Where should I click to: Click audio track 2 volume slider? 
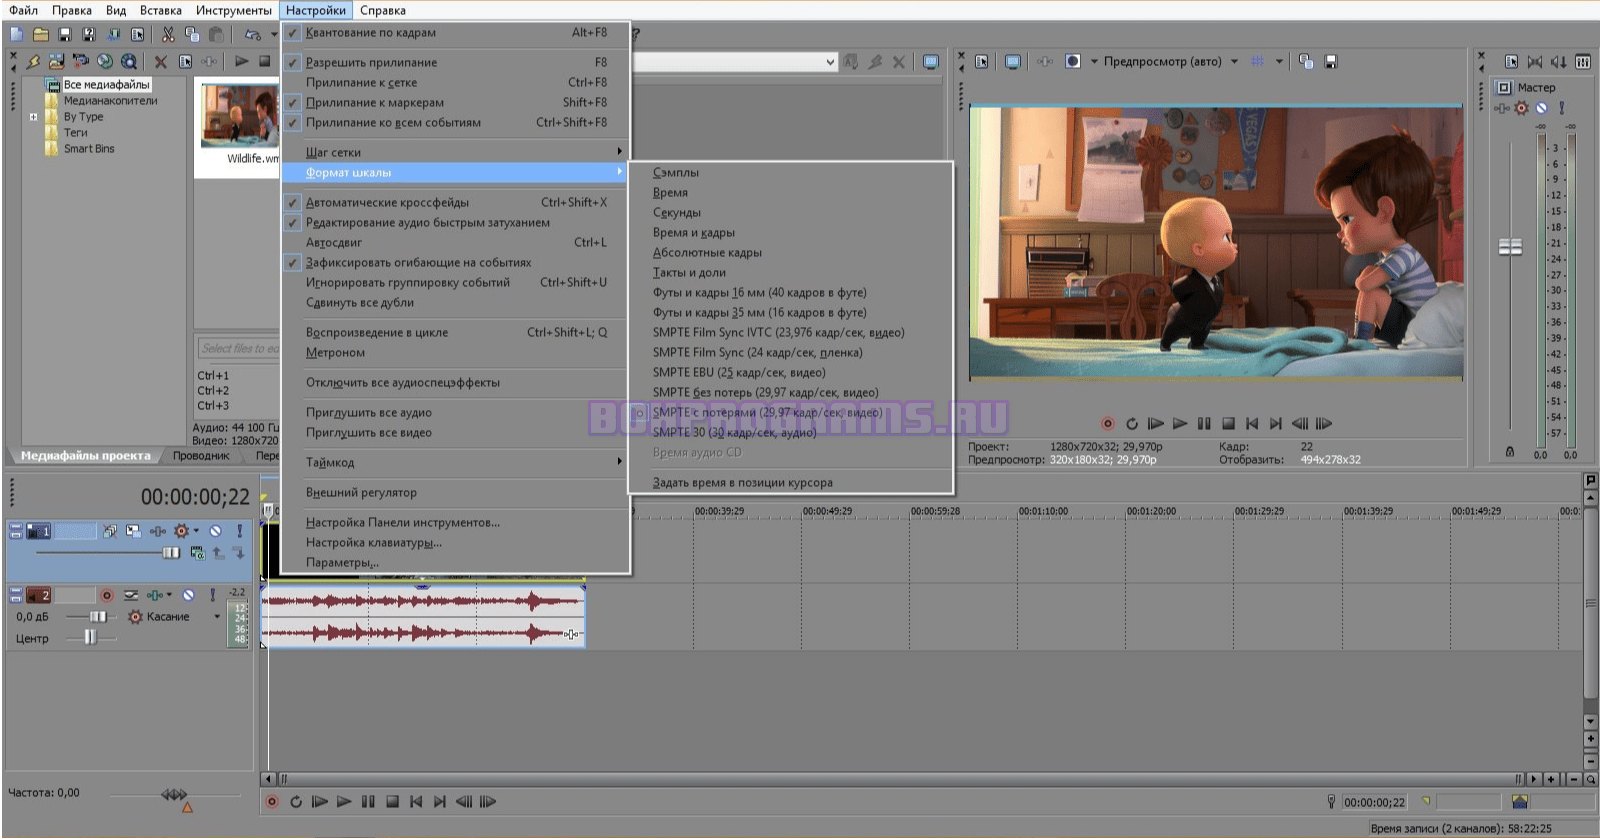pyautogui.click(x=97, y=617)
